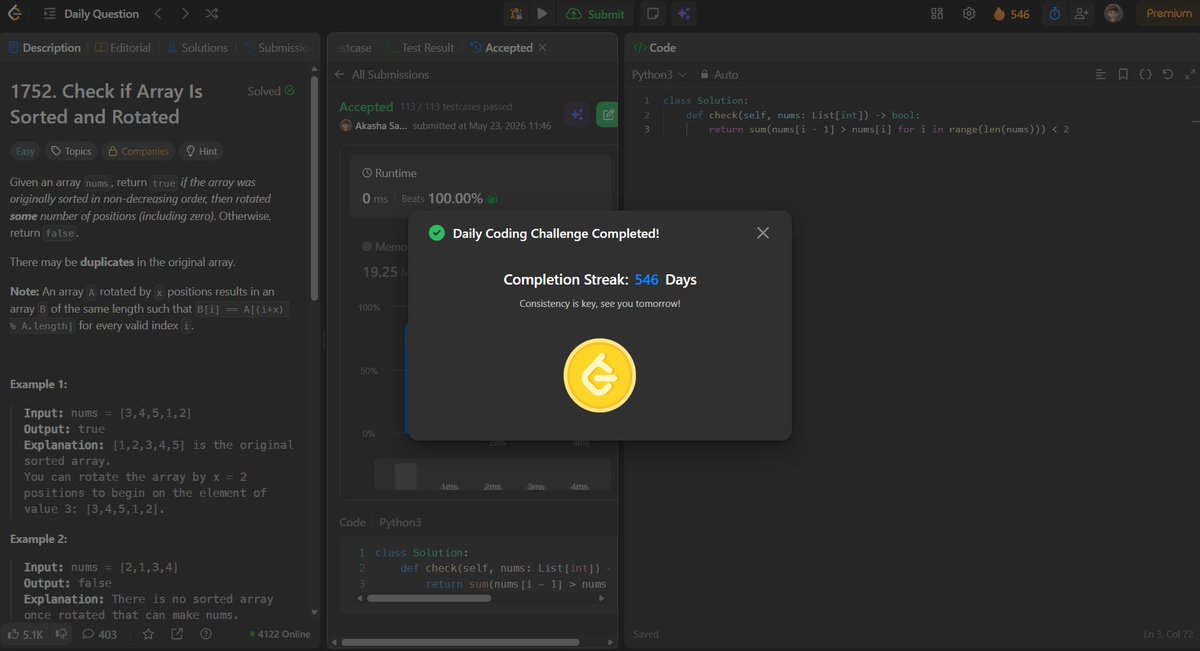Star this problem as favorite

(148, 634)
